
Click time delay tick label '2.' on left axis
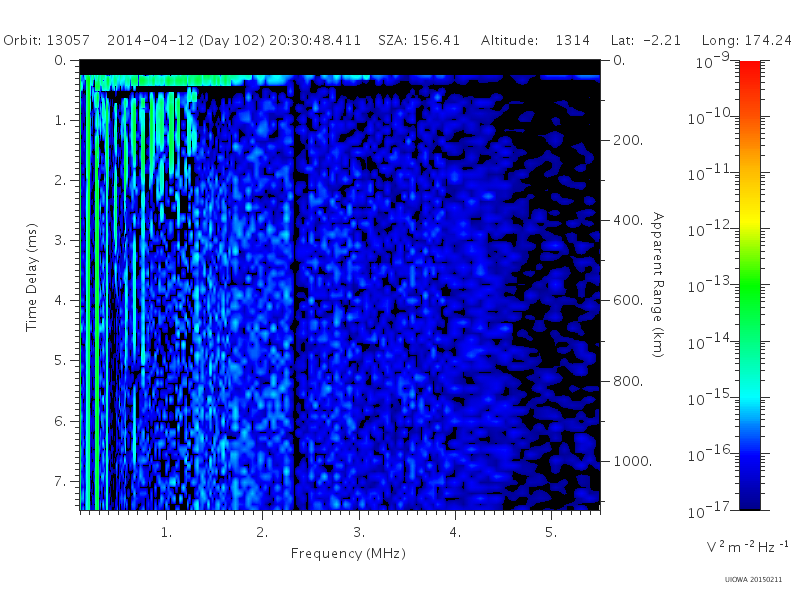click(x=60, y=181)
